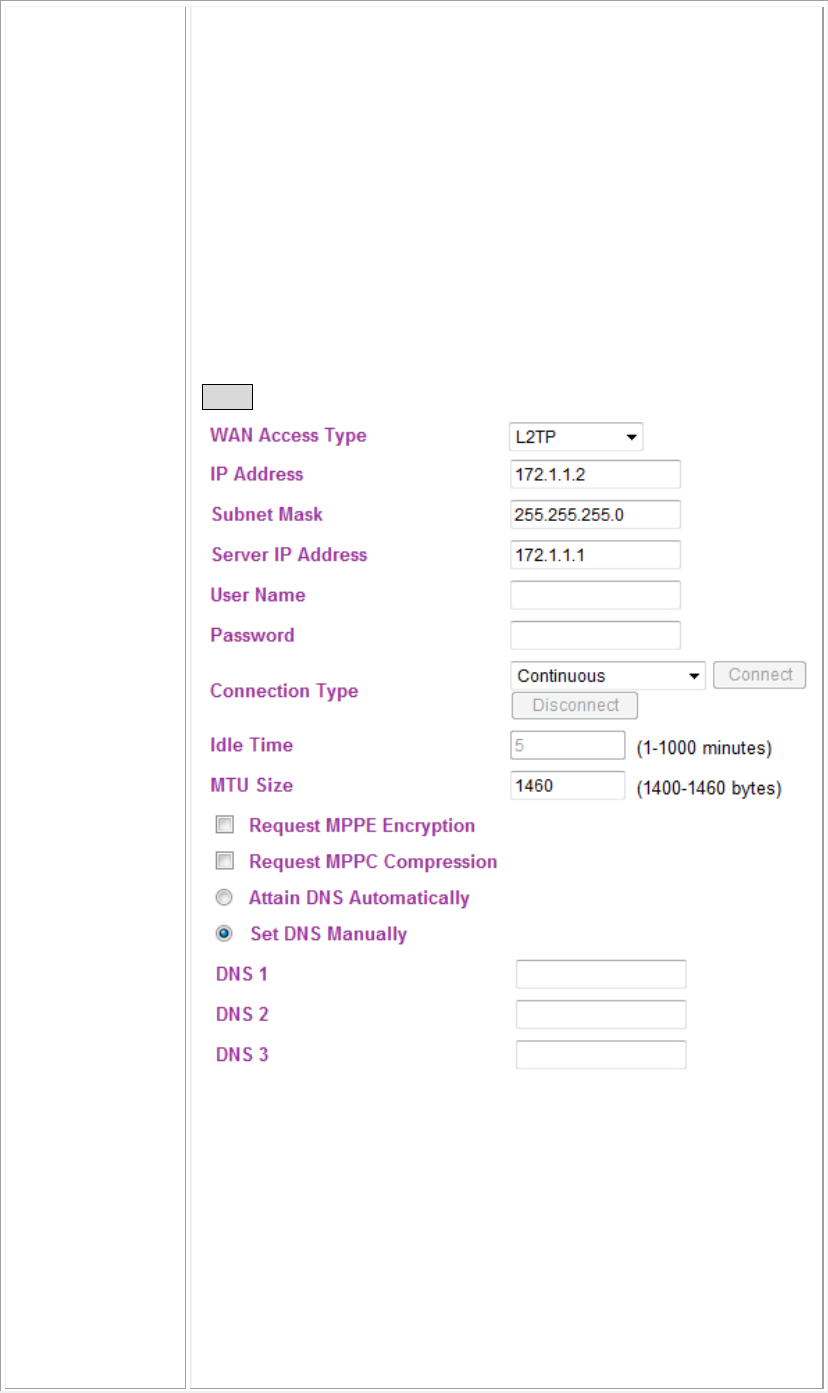
Task: Click the small gray box above the form
Action: (227, 397)
